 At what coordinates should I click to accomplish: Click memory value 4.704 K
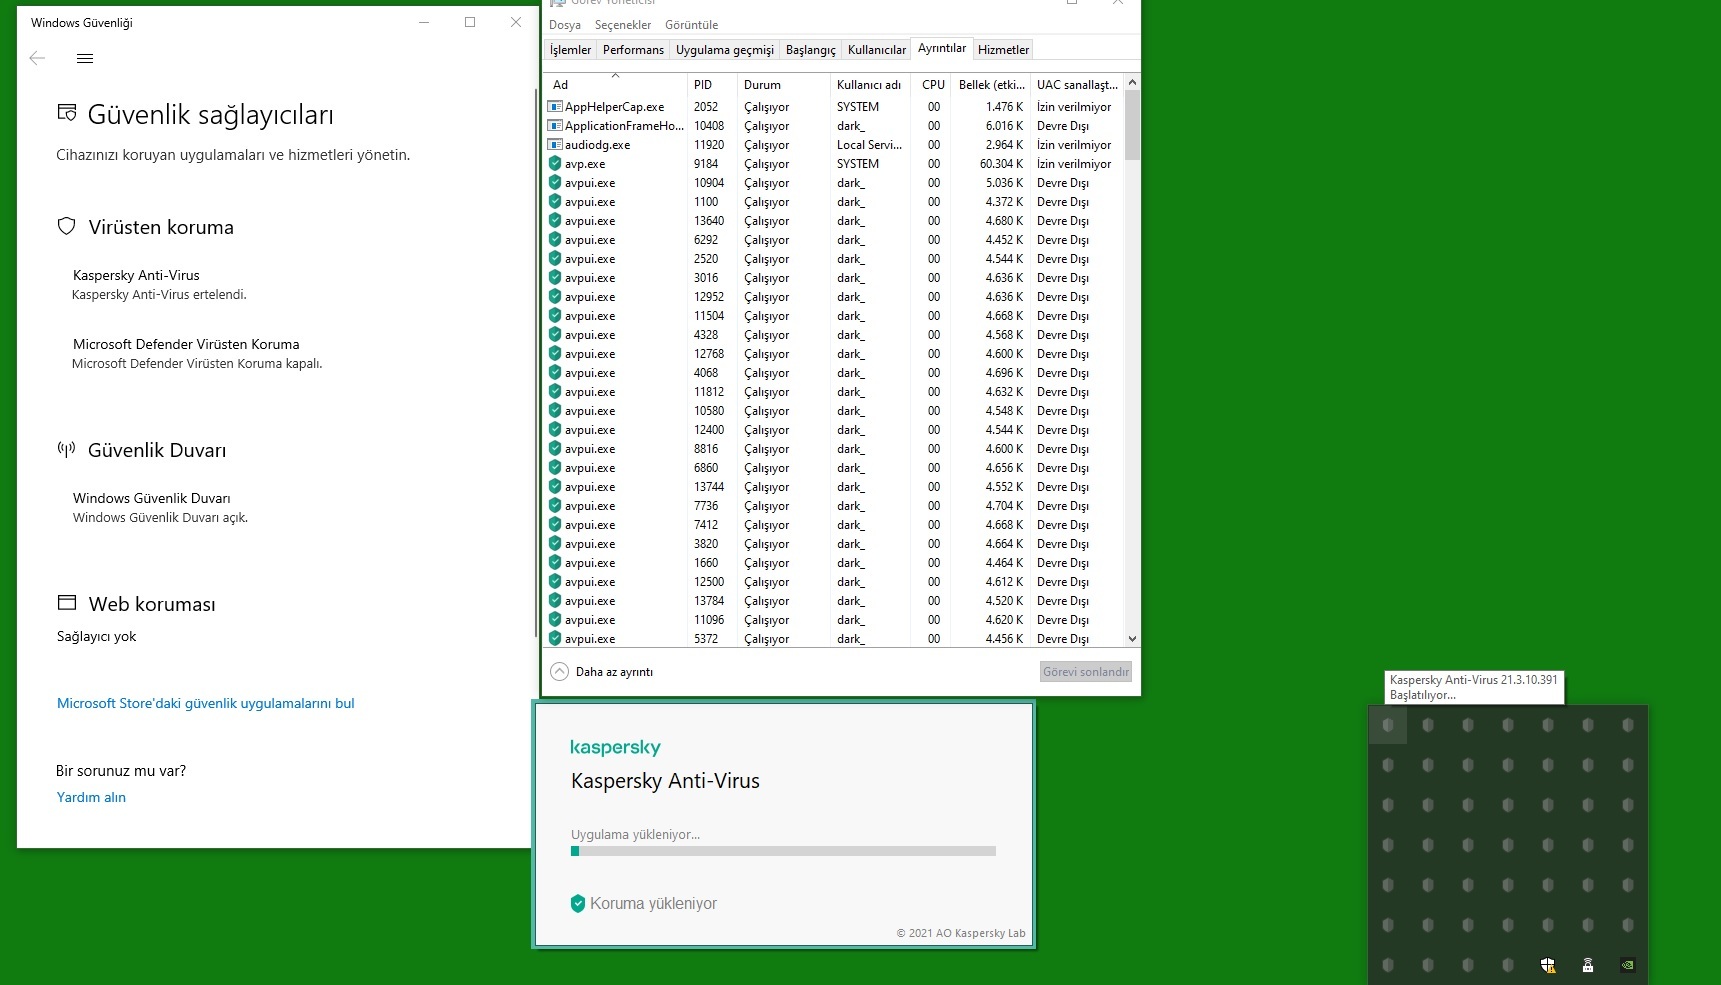[1004, 506]
